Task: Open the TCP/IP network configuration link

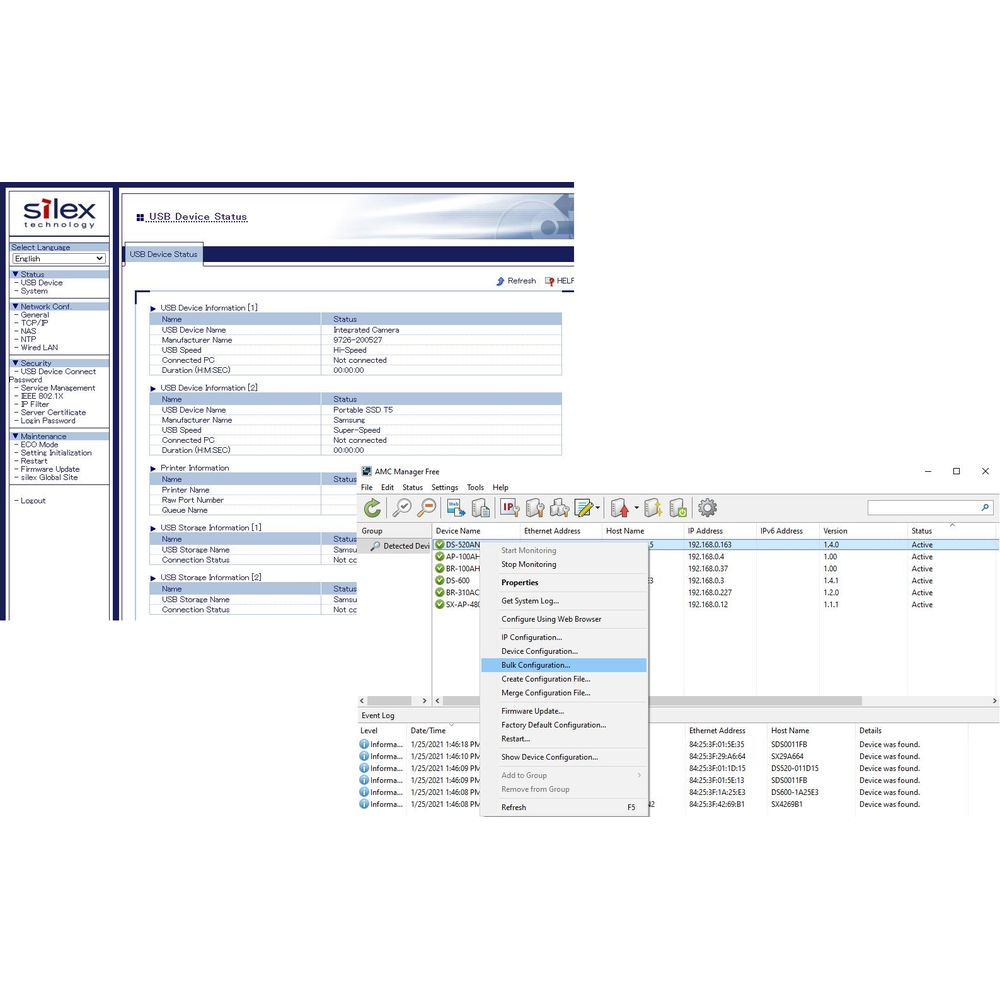Action: coord(34,323)
